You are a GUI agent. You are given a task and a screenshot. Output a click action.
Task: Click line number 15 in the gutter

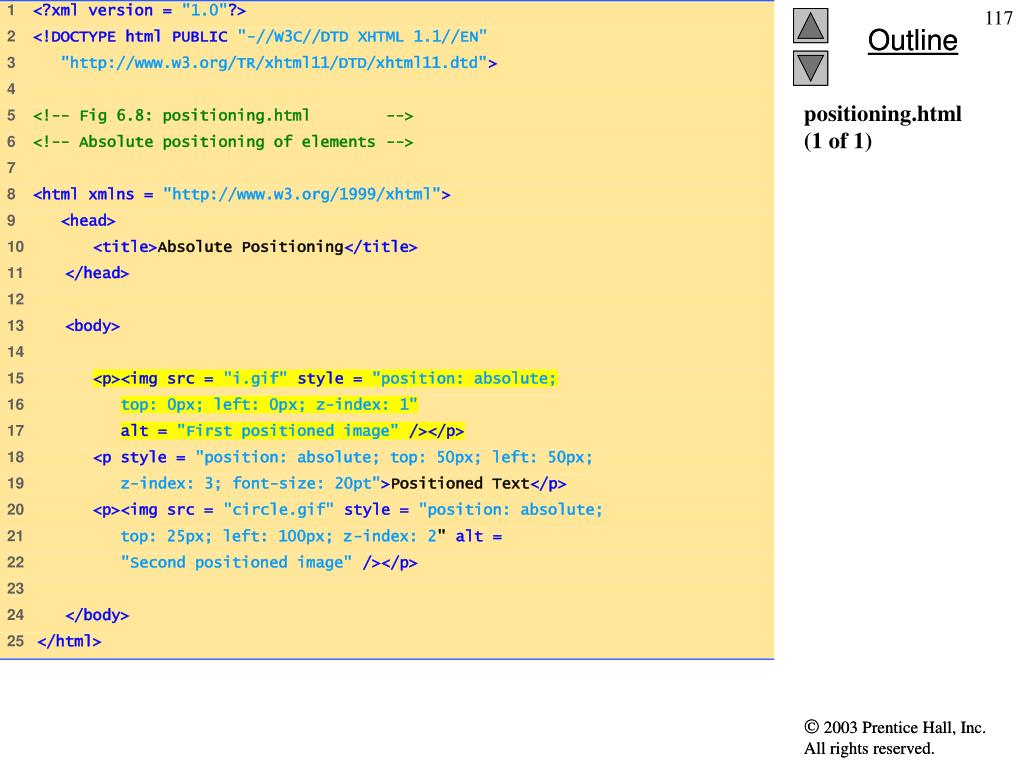pyautogui.click(x=16, y=378)
